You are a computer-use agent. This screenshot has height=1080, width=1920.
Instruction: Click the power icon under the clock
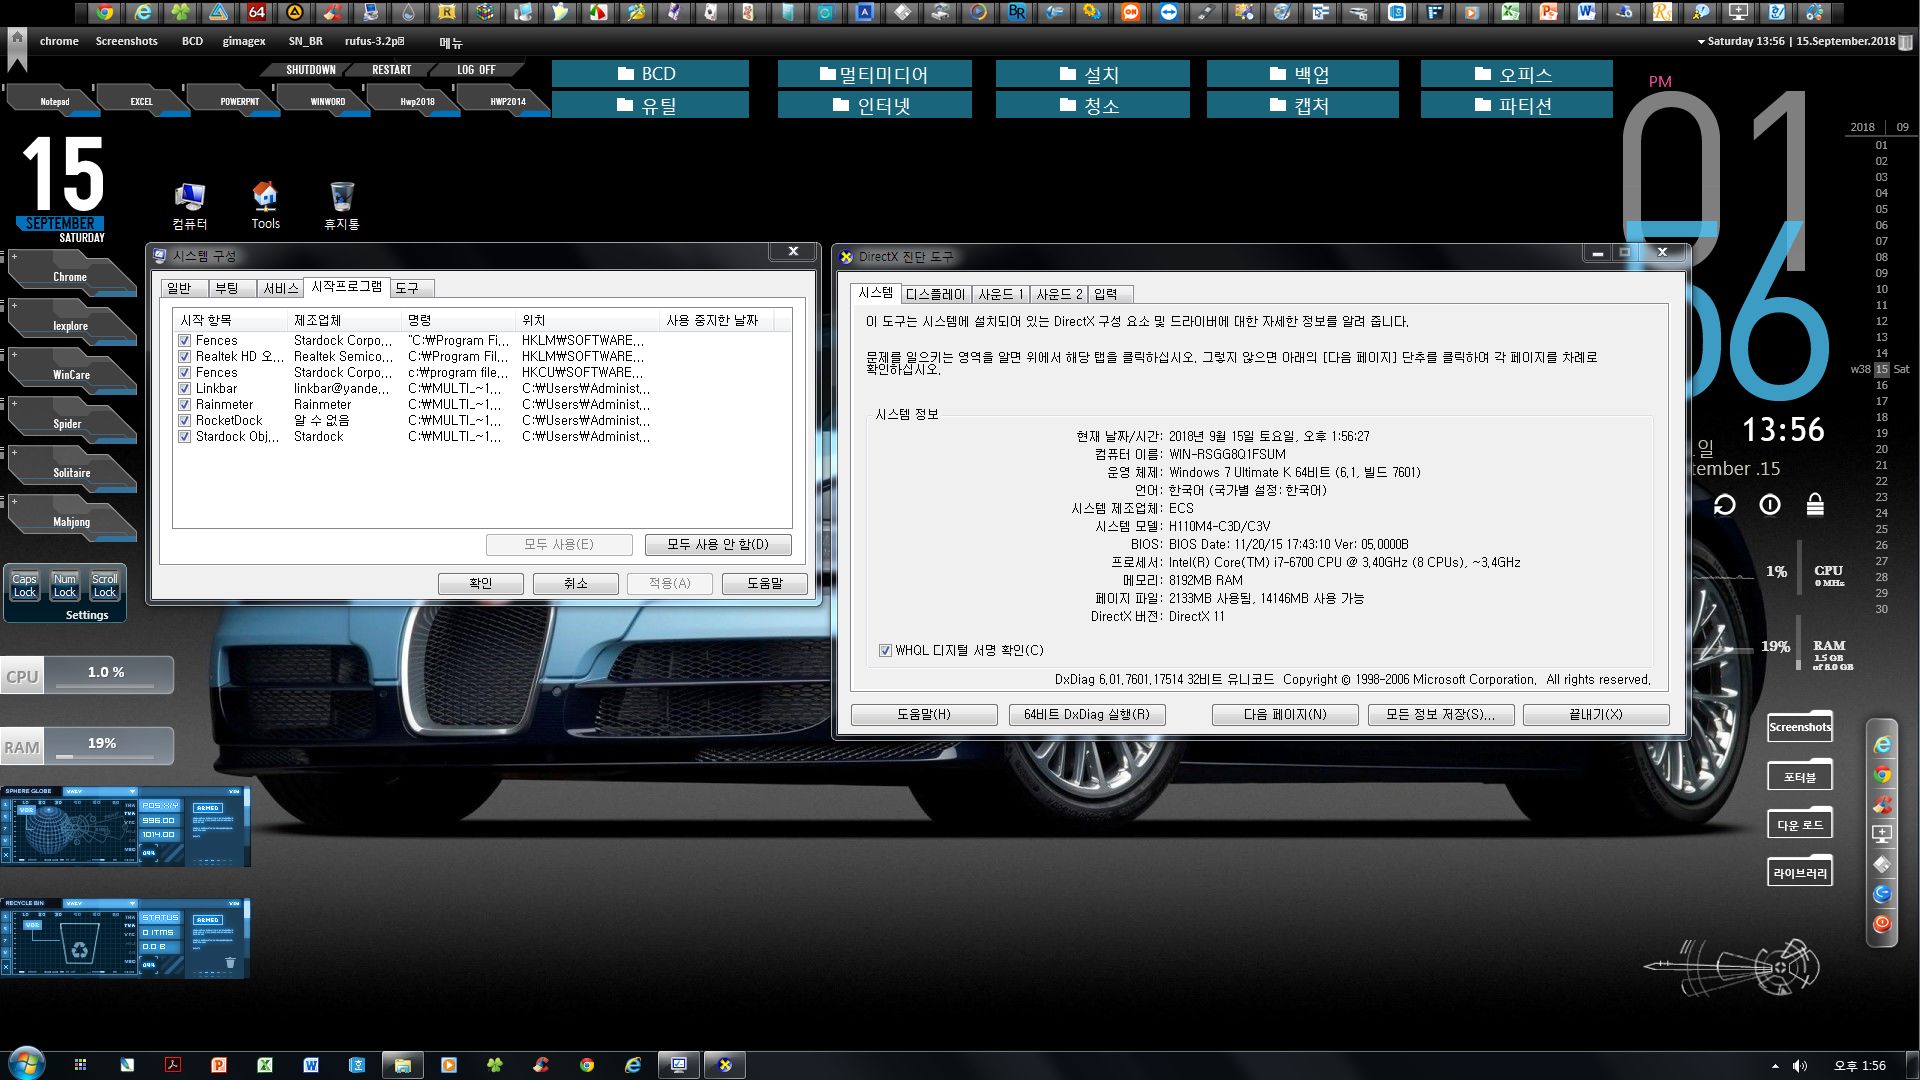click(x=1770, y=505)
